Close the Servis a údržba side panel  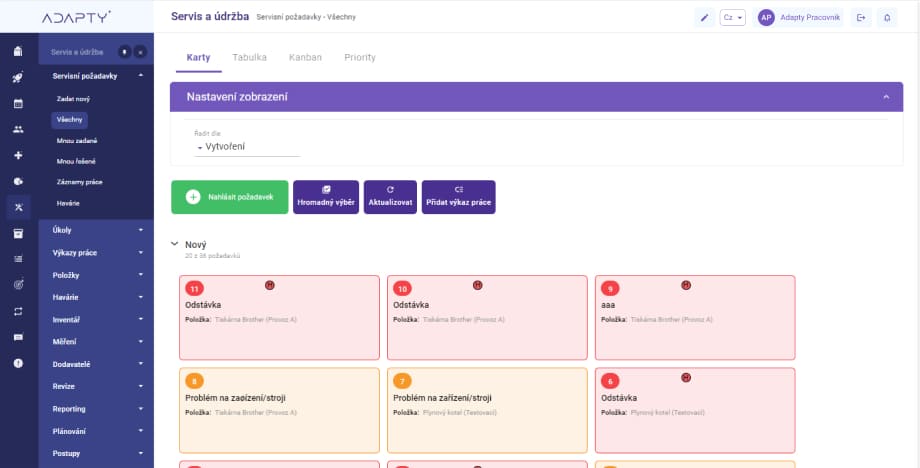[140, 52]
